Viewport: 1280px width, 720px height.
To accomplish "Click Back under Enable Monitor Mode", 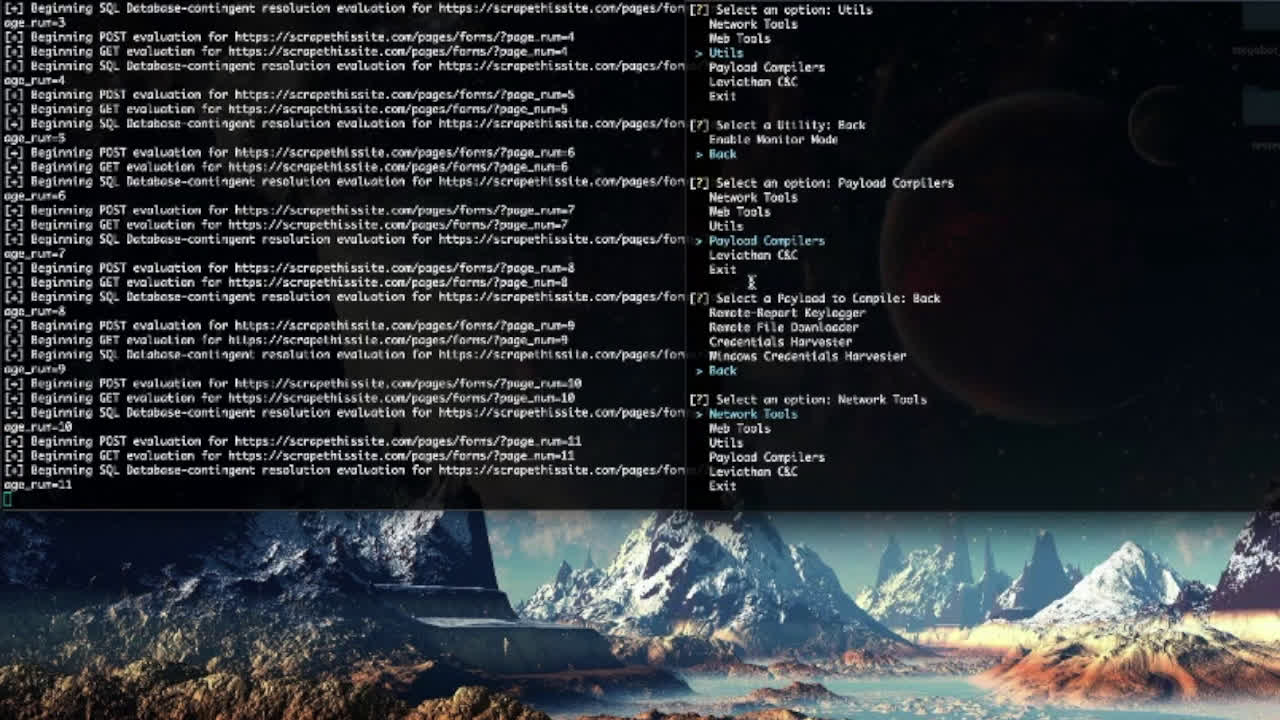I will click(x=722, y=154).
